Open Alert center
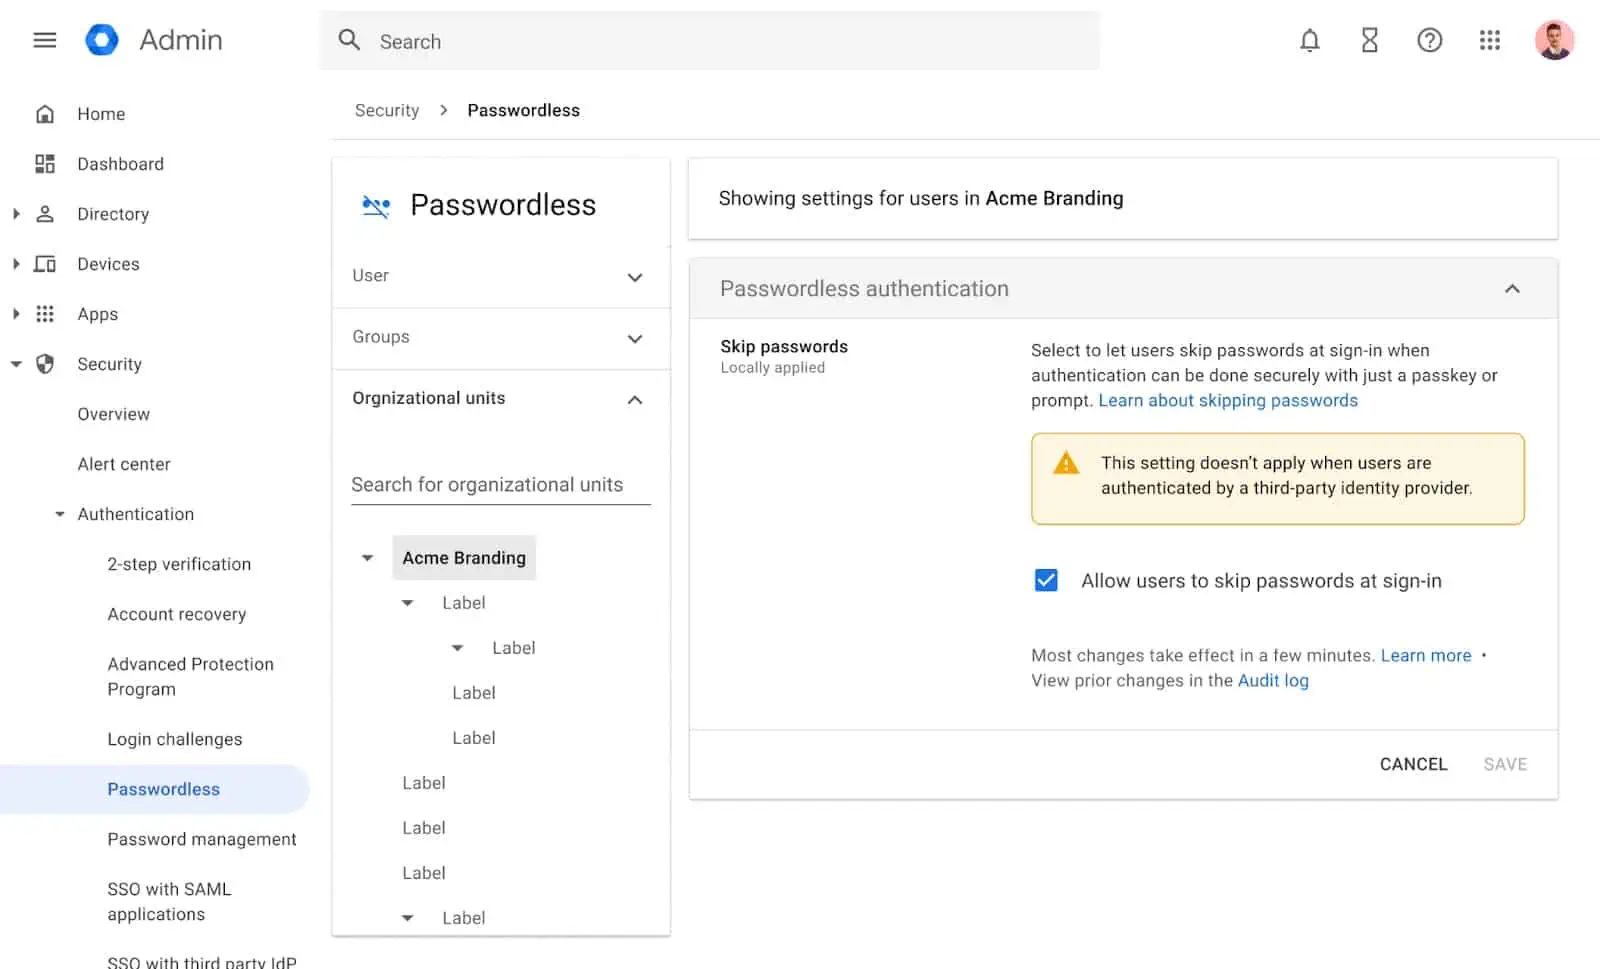1600x969 pixels. (124, 464)
